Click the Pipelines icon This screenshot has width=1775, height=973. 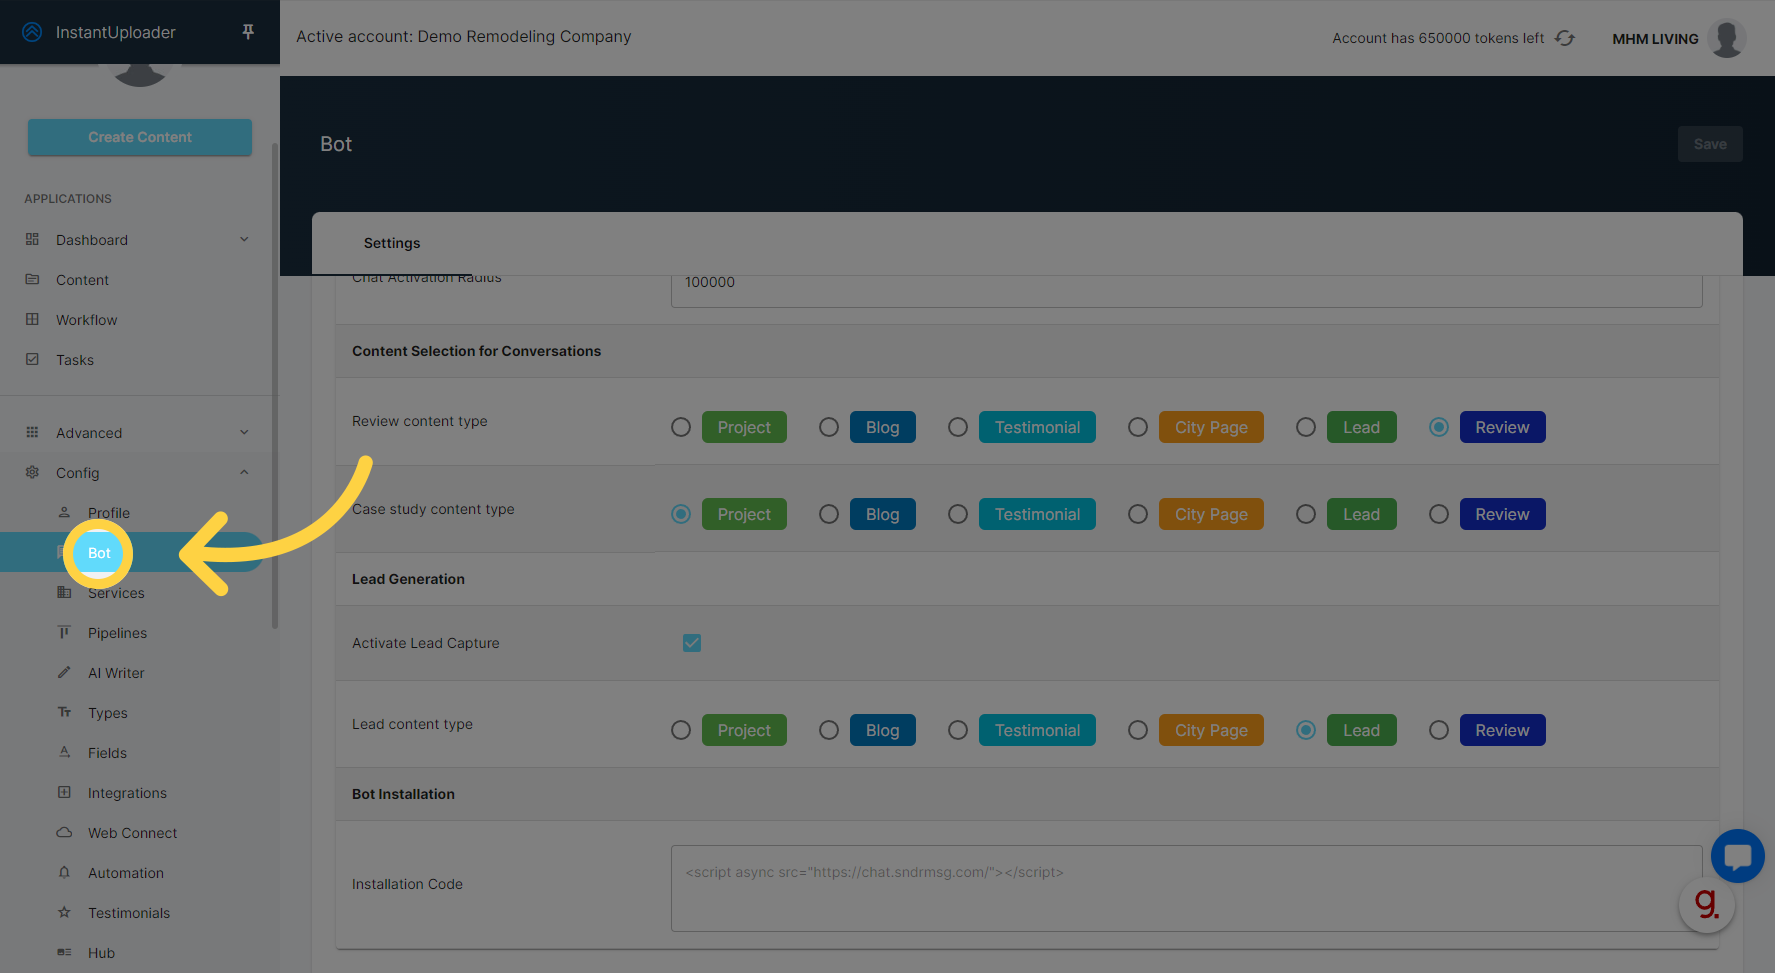64,632
